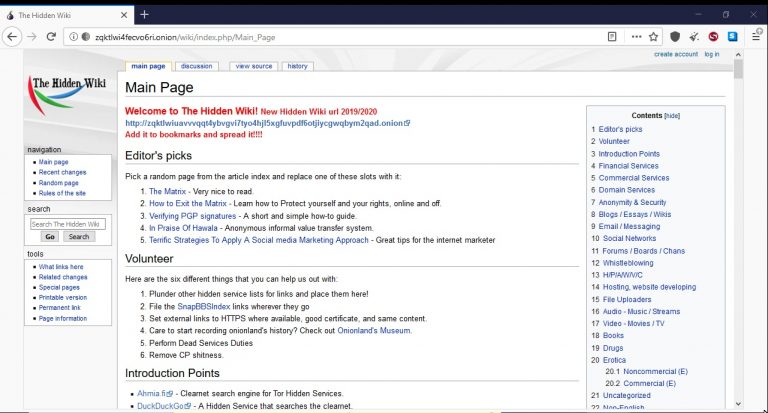Open the Ahmia.fi link
Viewport: 768px width, 413px height.
click(155, 393)
